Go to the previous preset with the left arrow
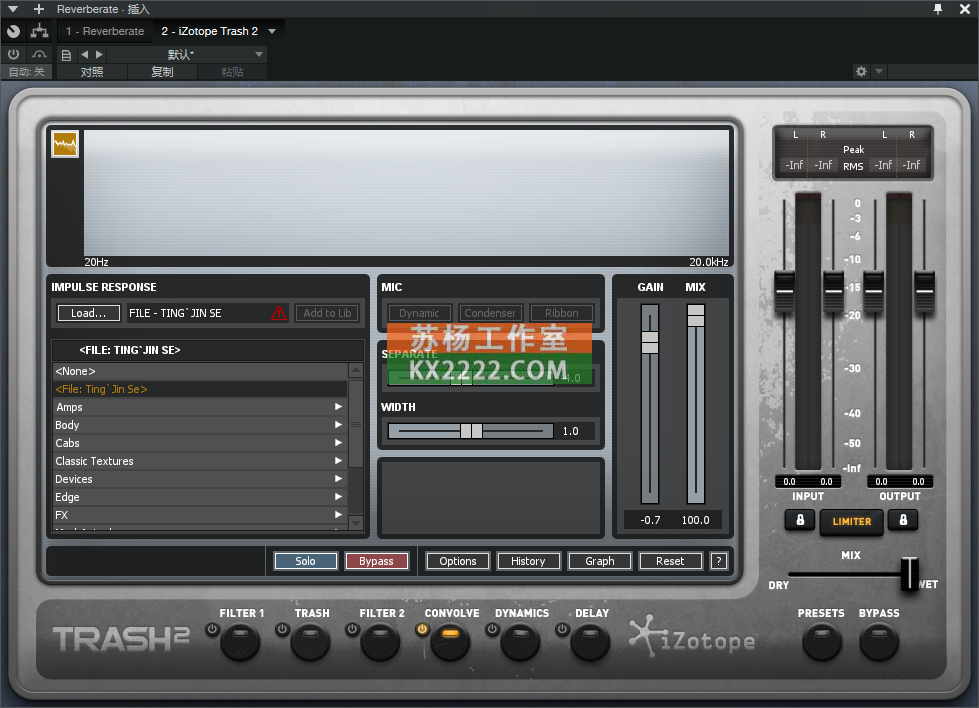Image resolution: width=979 pixels, height=708 pixels. (84, 54)
